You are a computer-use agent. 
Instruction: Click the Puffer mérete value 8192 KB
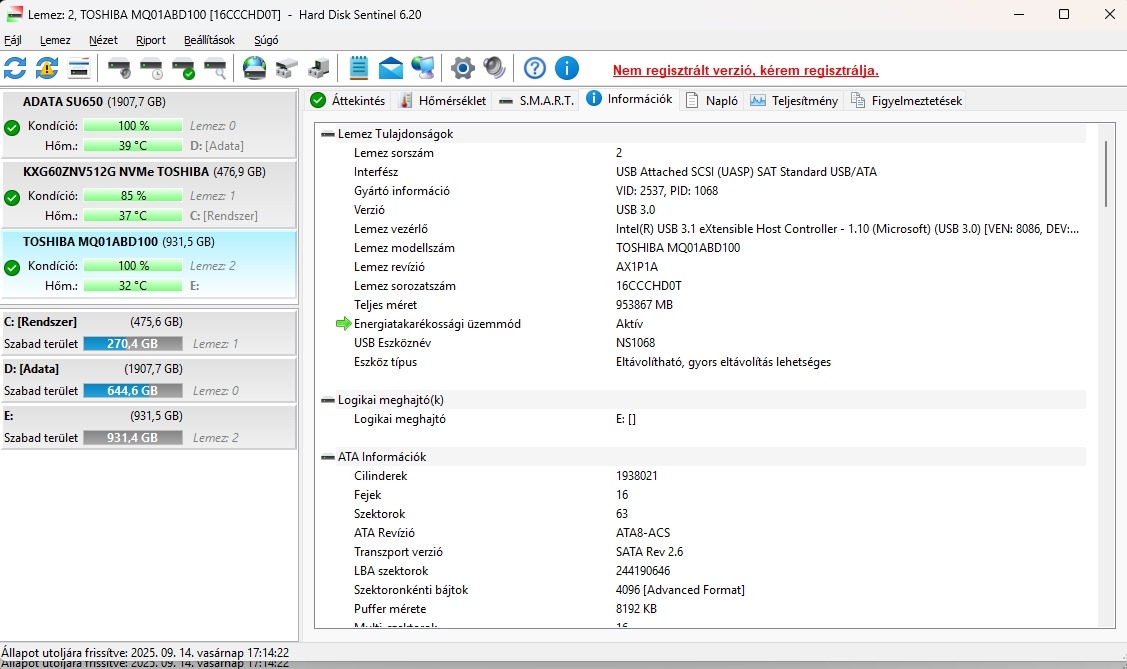coord(636,609)
